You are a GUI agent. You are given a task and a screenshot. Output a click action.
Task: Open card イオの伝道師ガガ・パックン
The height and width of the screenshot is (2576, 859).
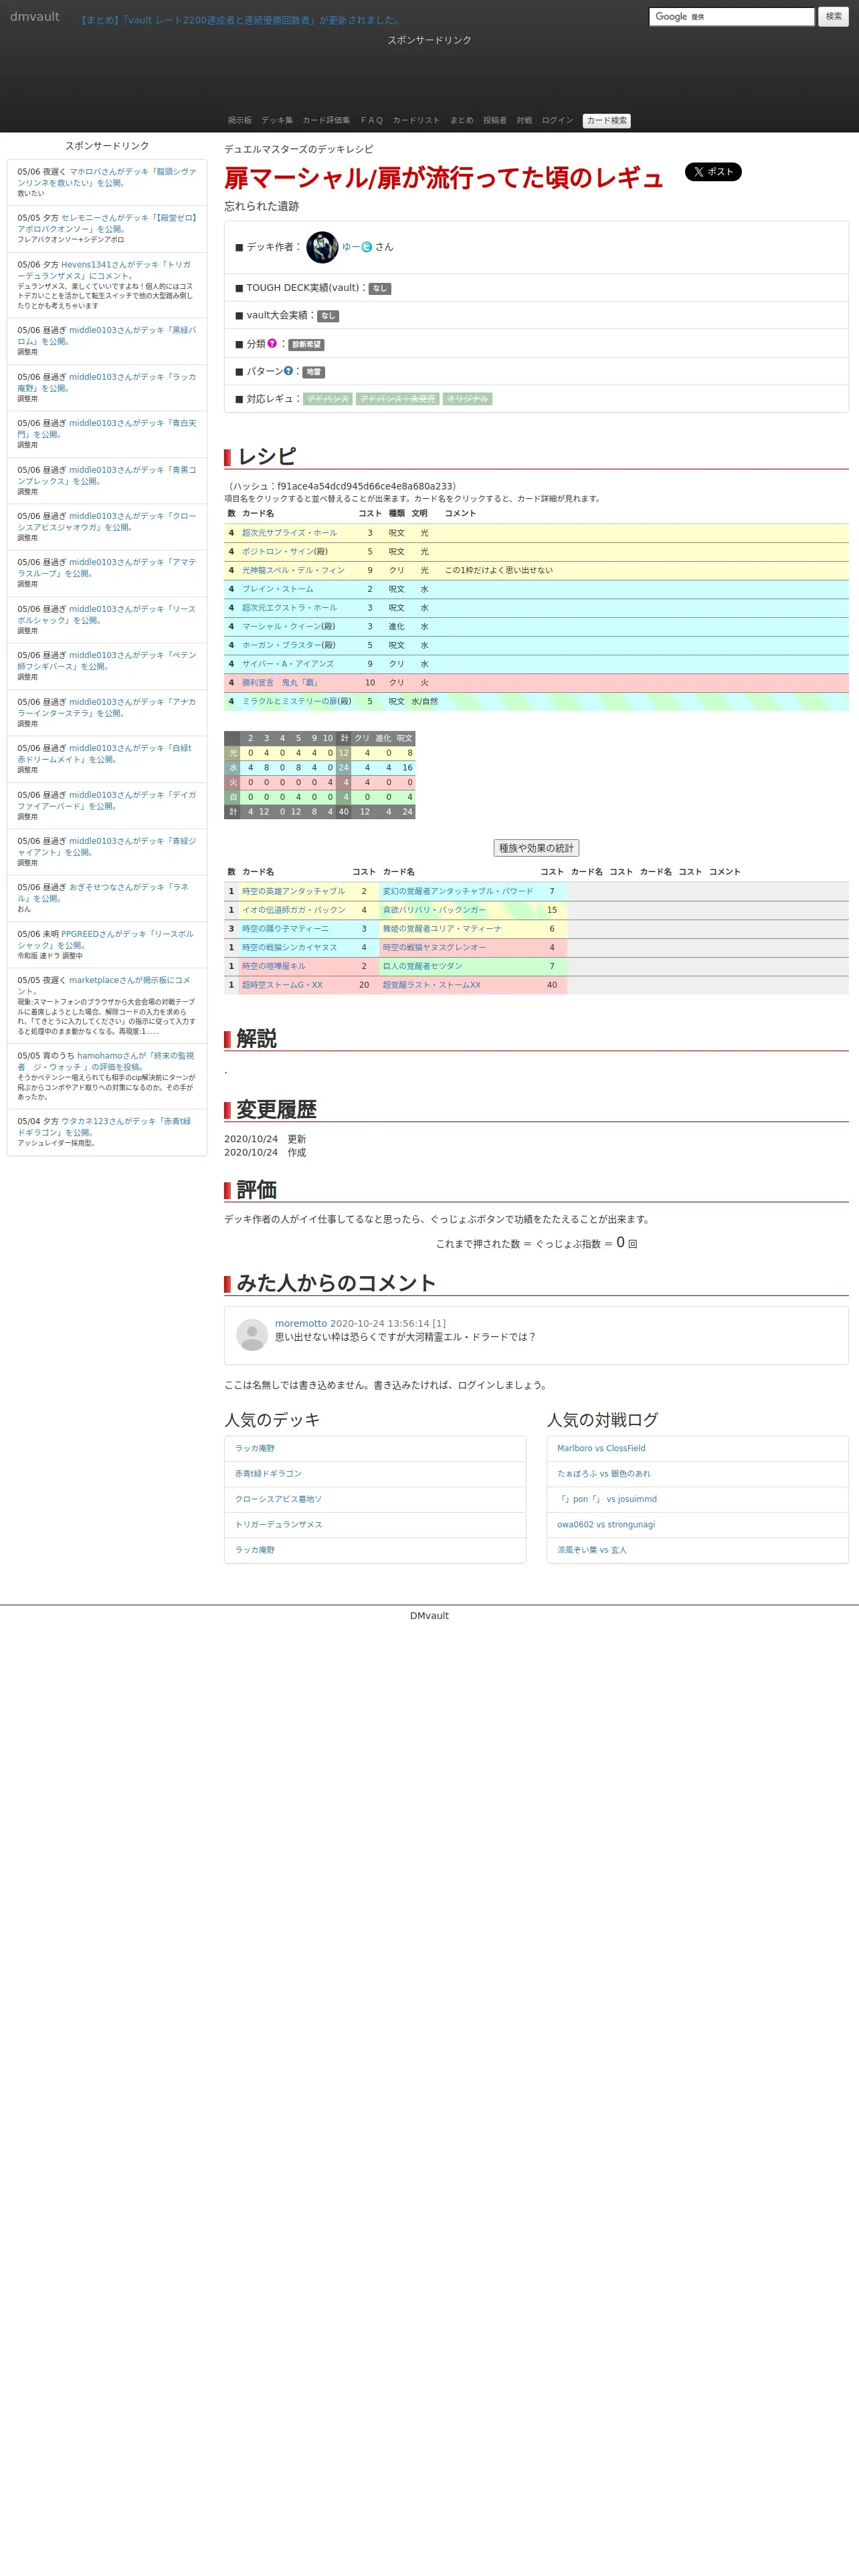[293, 910]
